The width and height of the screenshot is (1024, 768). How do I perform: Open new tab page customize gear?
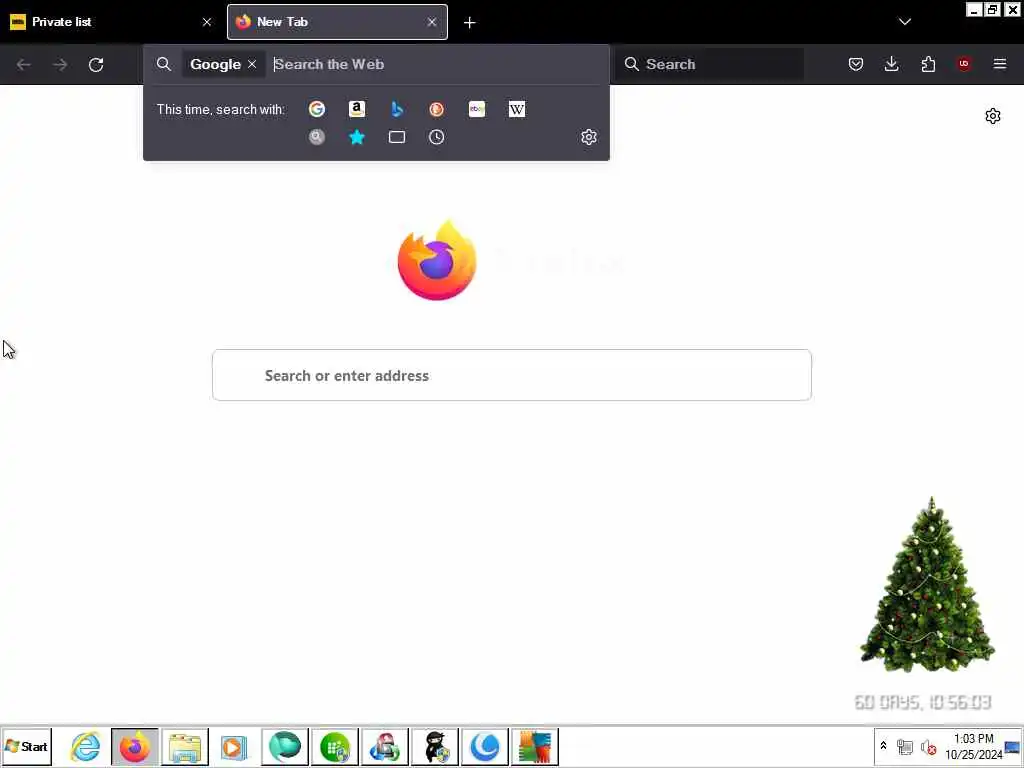pyautogui.click(x=993, y=116)
